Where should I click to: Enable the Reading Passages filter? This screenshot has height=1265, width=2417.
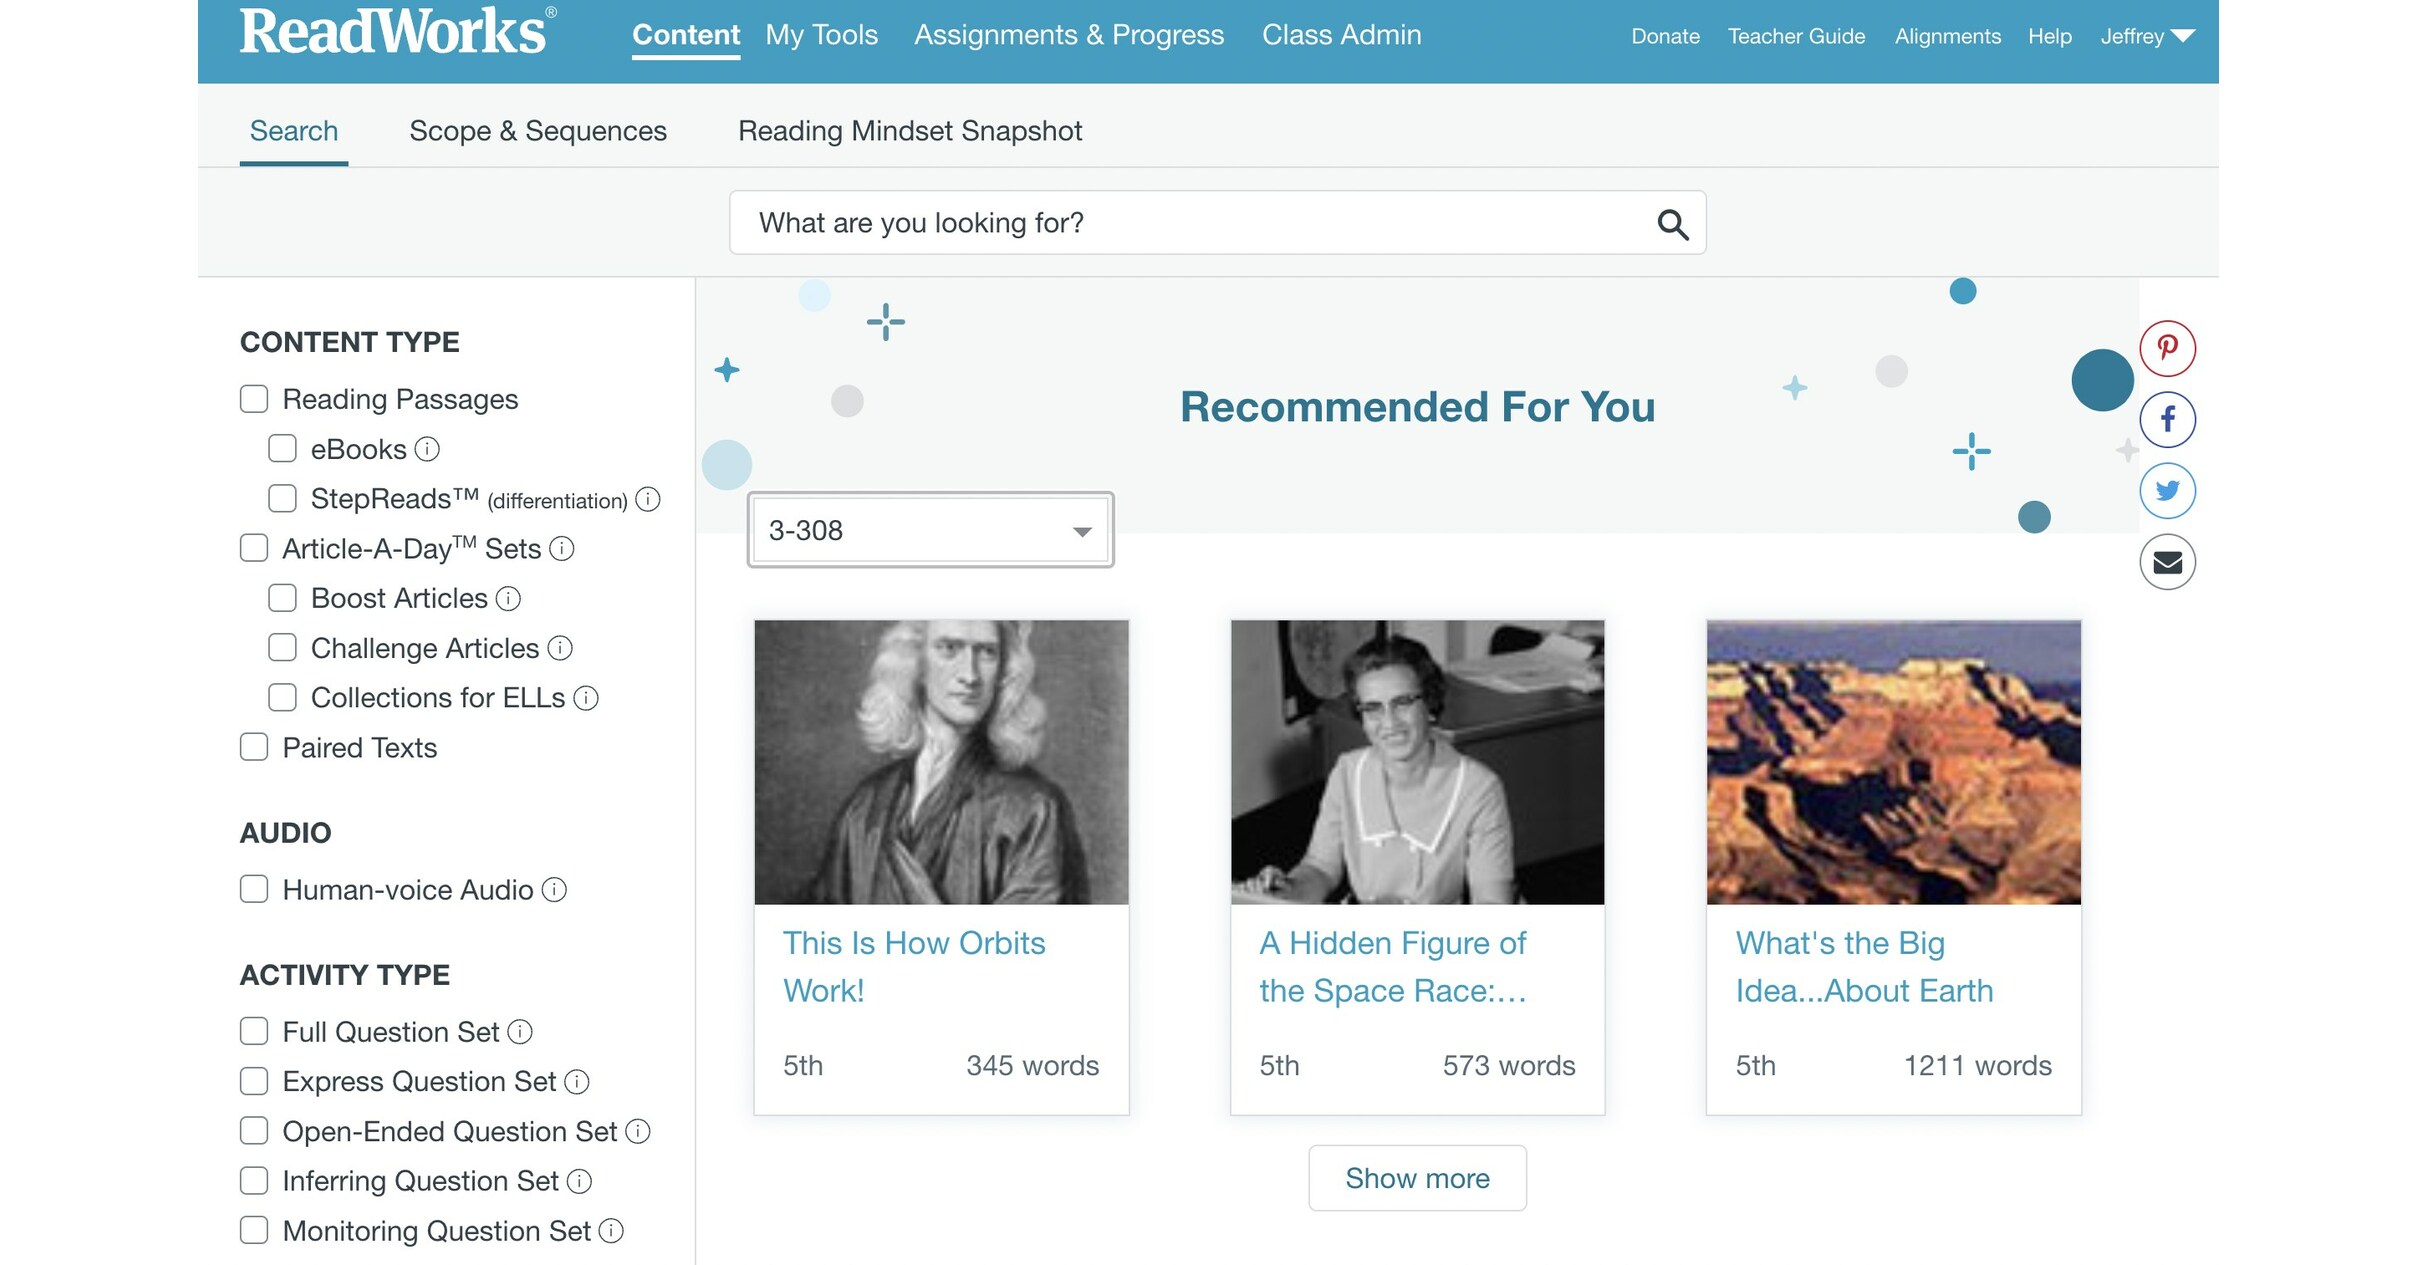pyautogui.click(x=253, y=398)
